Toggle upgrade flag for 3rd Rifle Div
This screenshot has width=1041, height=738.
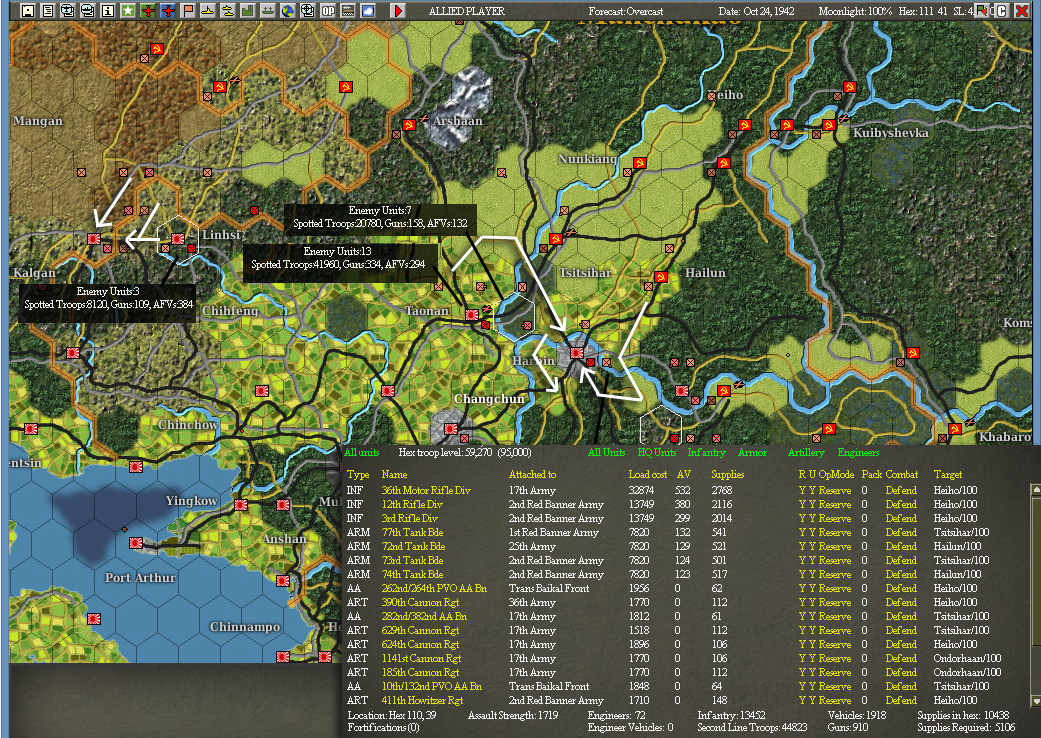coord(812,518)
